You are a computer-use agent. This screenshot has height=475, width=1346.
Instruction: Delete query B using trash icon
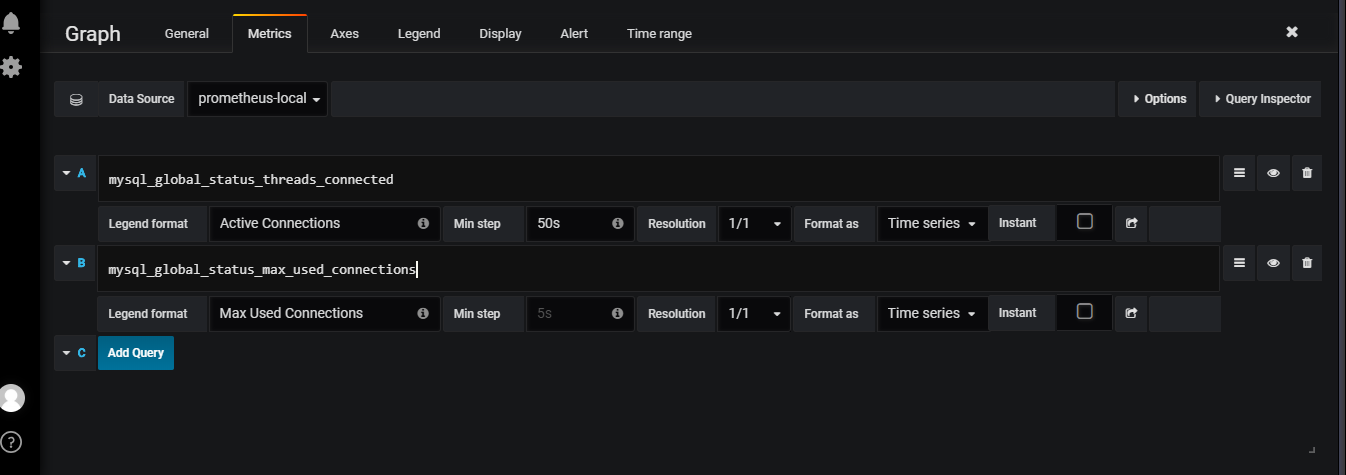point(1307,263)
